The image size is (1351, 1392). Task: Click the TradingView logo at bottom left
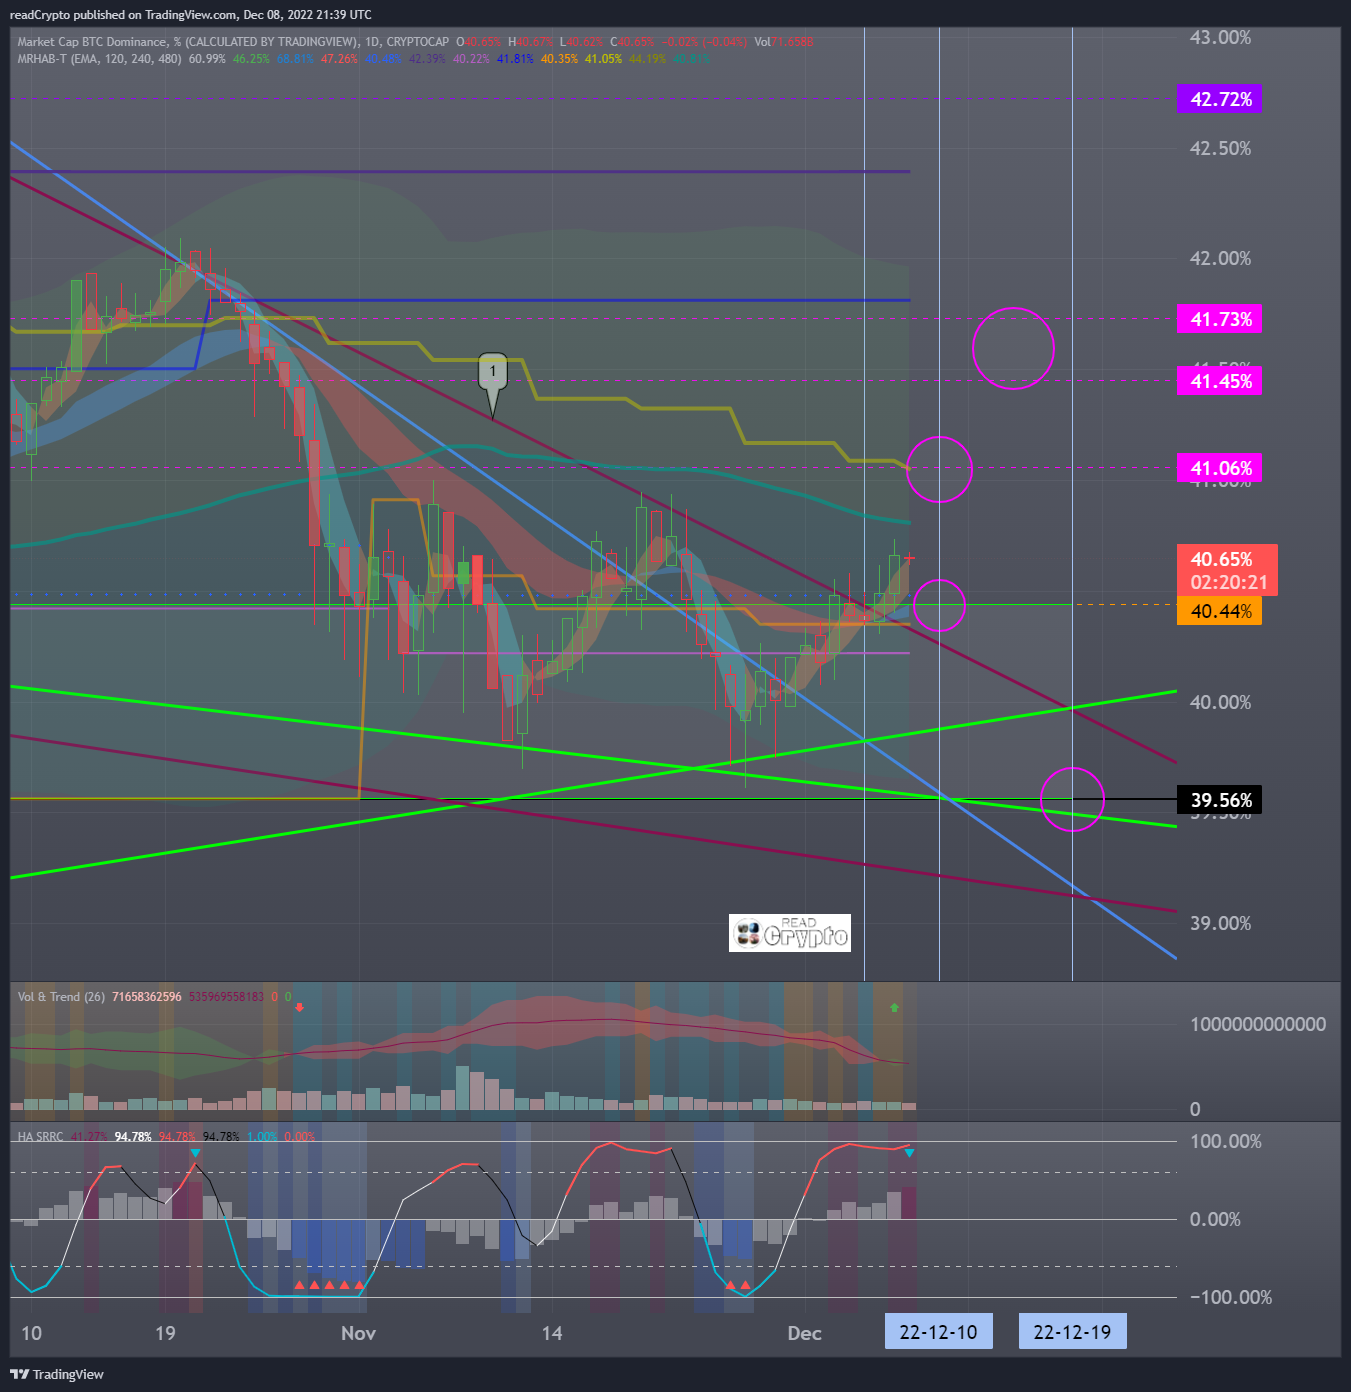(x=57, y=1374)
